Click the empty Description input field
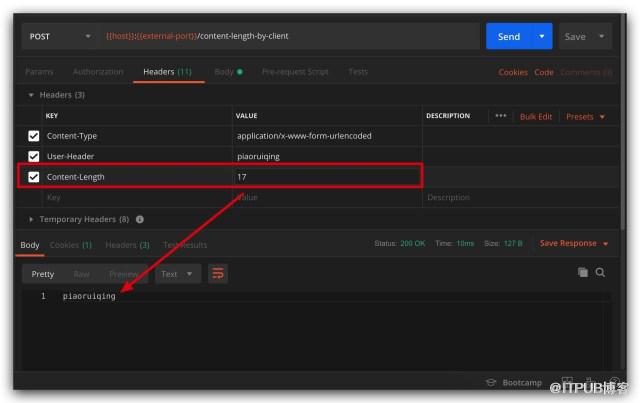Screen dimensions: 640x403 (520, 198)
